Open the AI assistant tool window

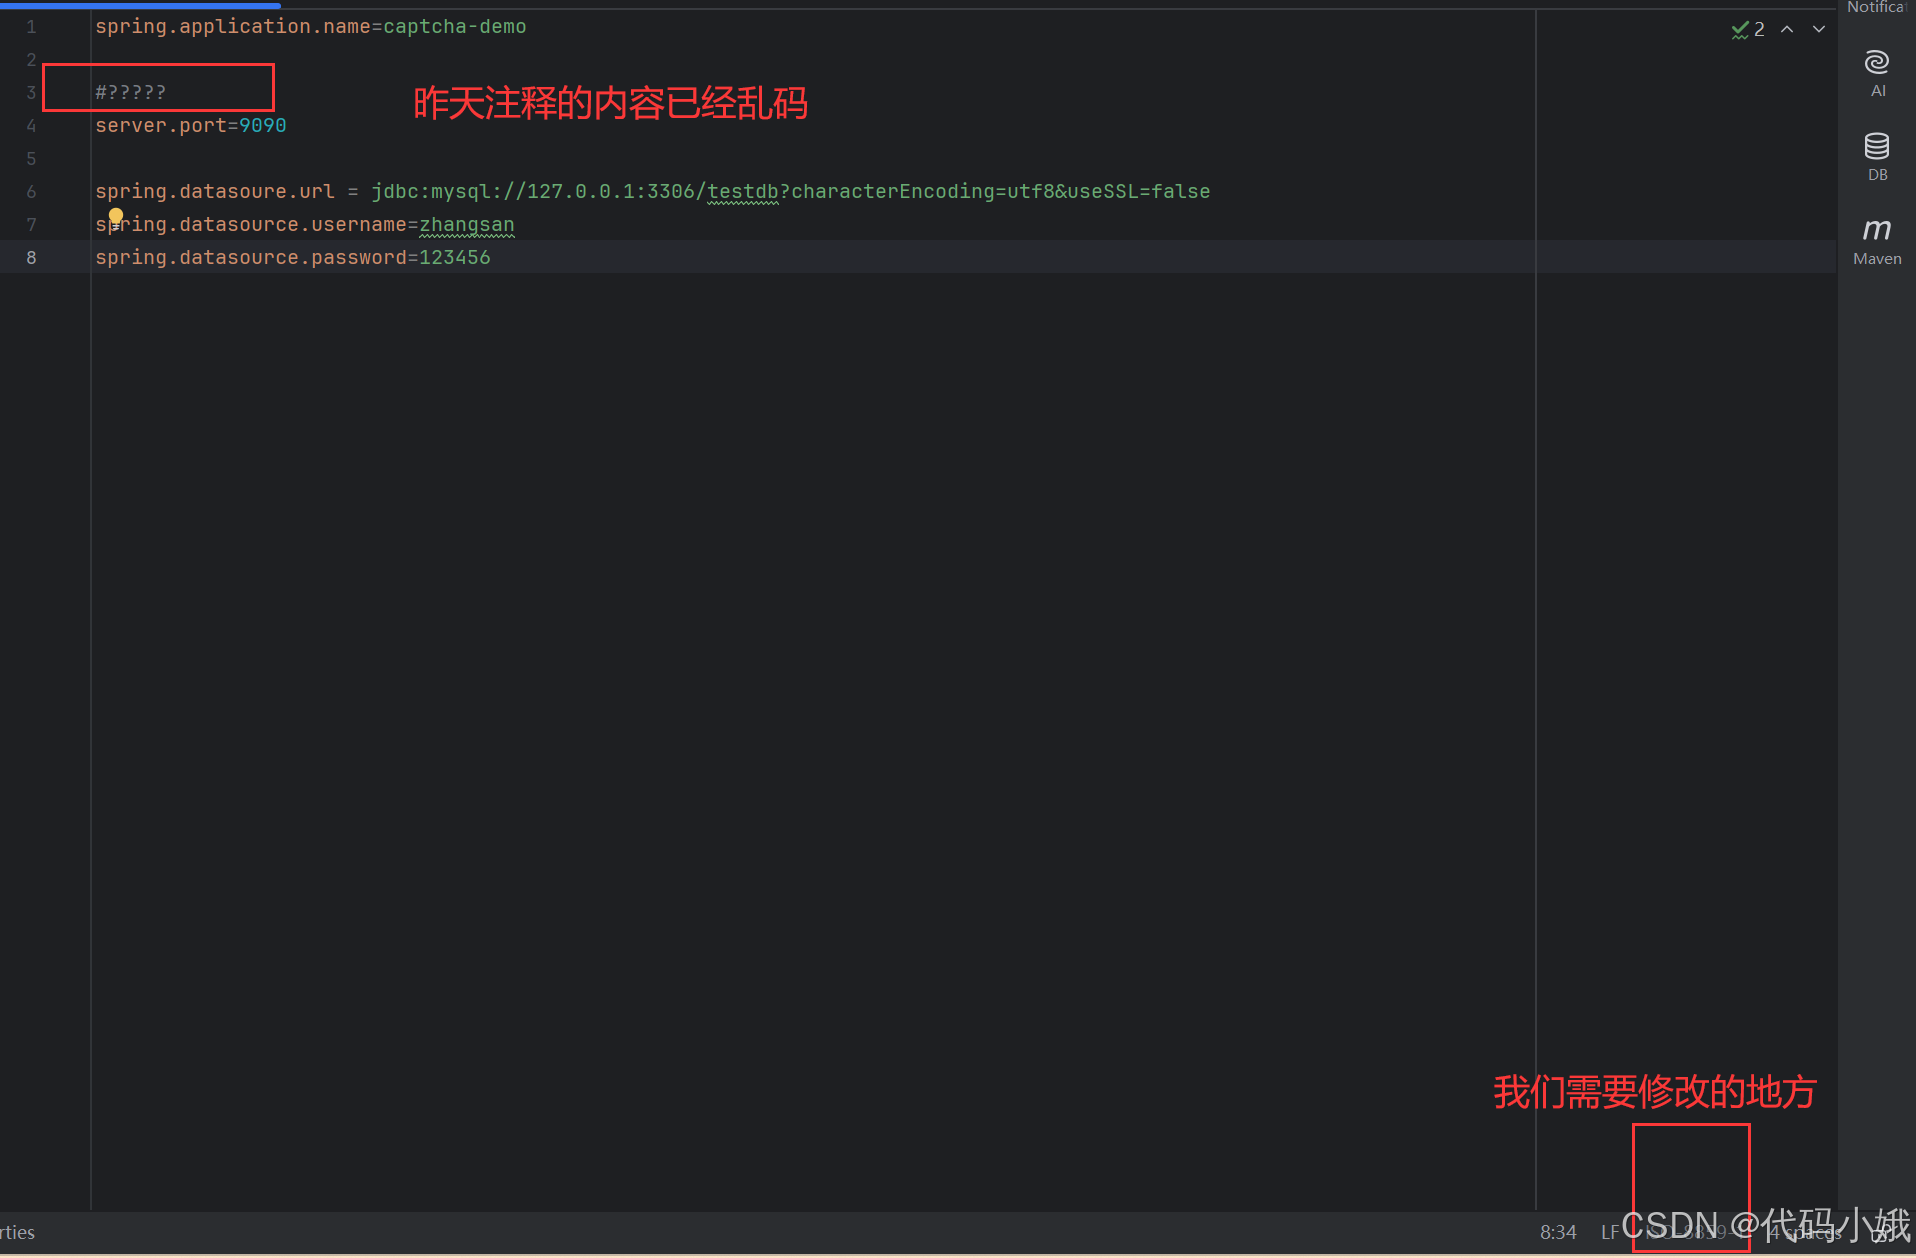coord(1877,74)
